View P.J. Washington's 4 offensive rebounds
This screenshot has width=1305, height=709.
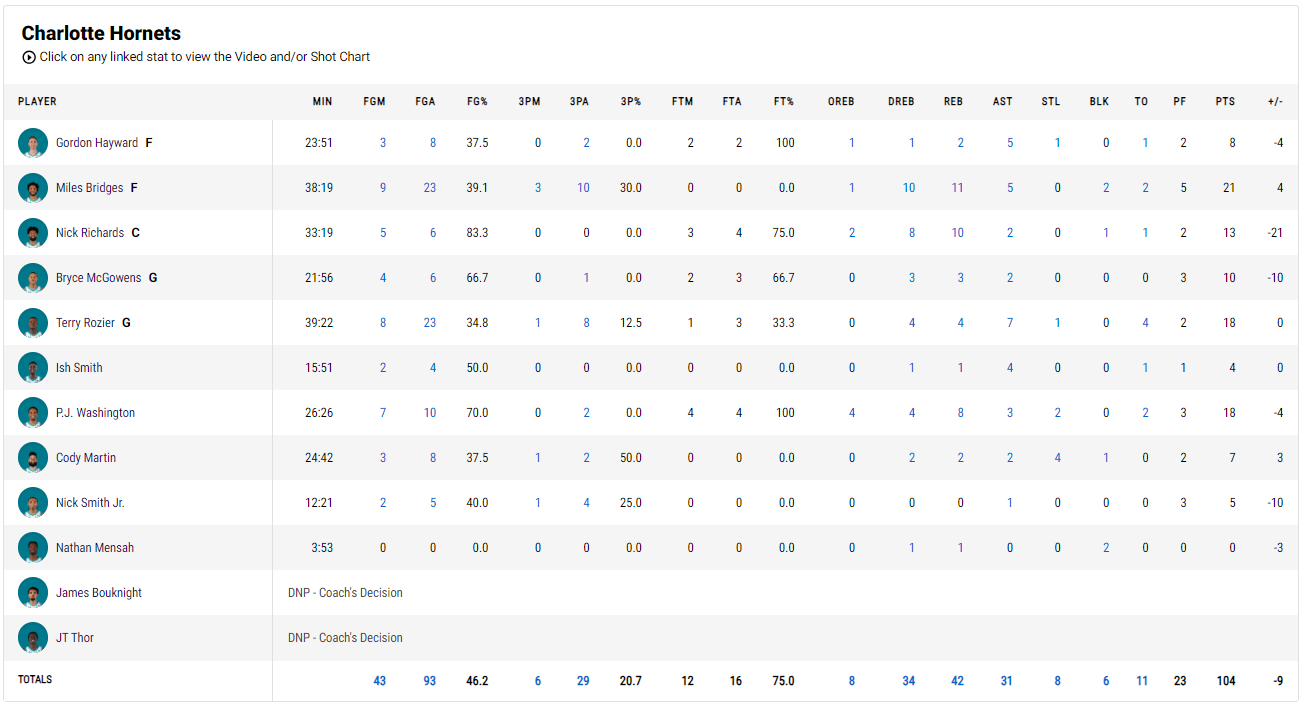[x=852, y=413]
